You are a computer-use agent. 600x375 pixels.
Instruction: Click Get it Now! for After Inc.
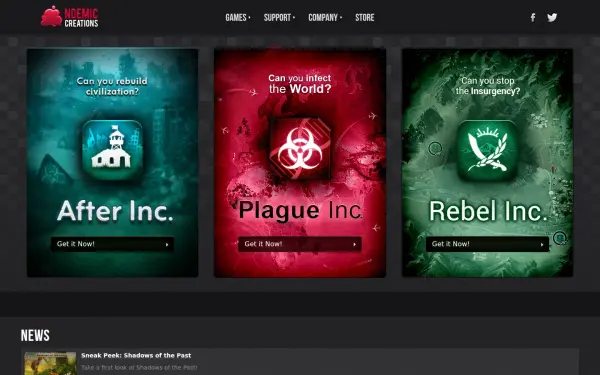pyautogui.click(x=112, y=244)
